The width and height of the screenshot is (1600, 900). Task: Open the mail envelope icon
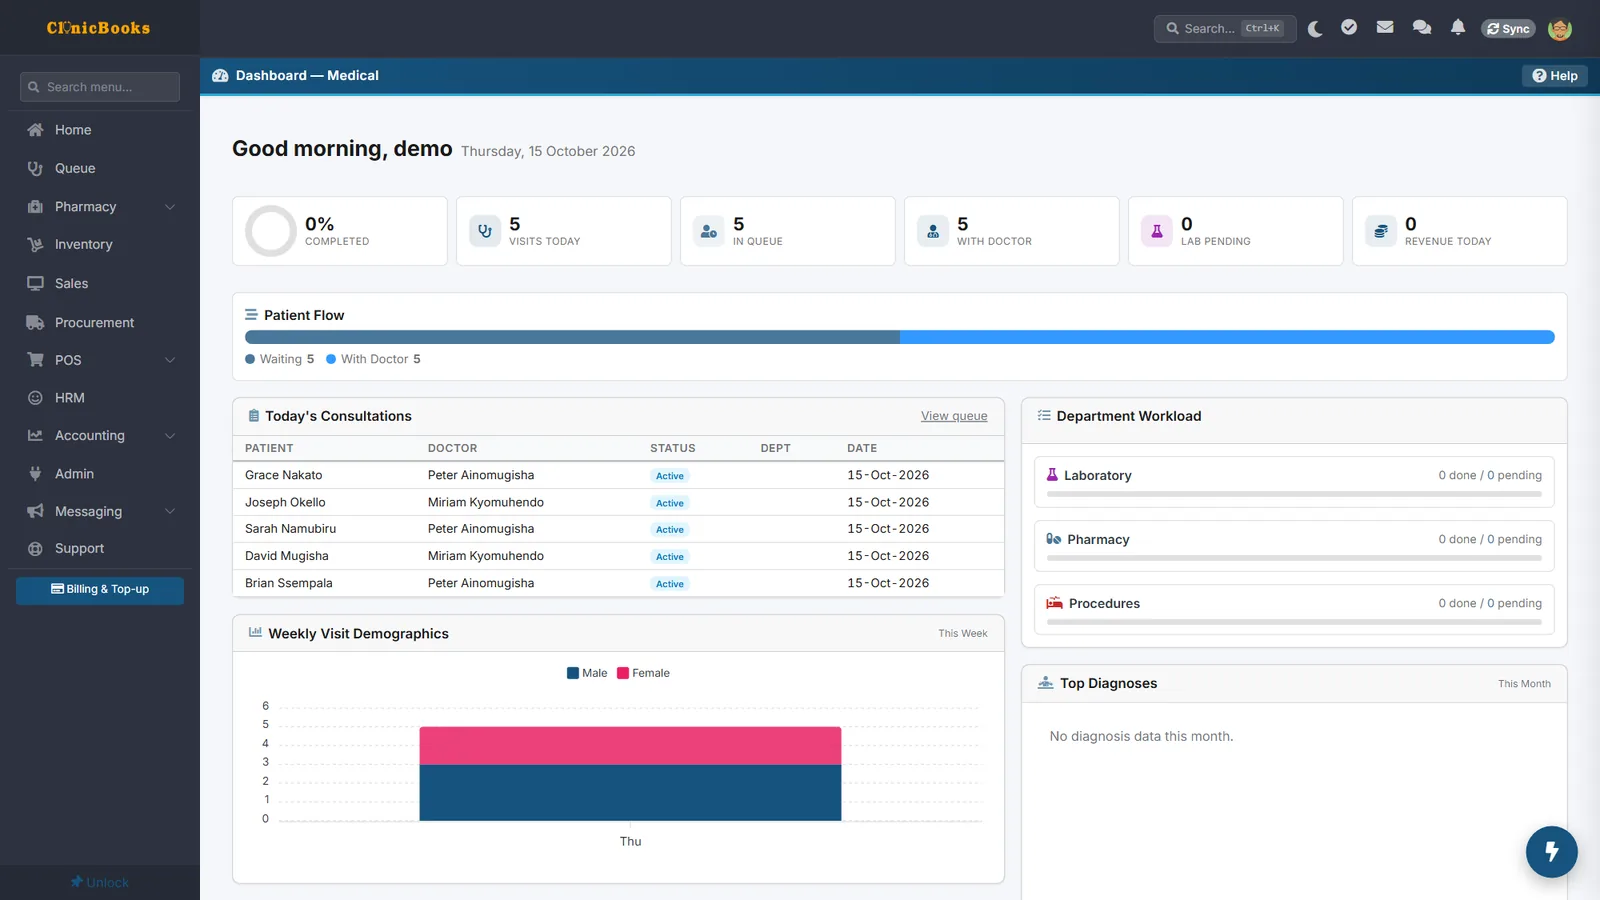coord(1385,28)
